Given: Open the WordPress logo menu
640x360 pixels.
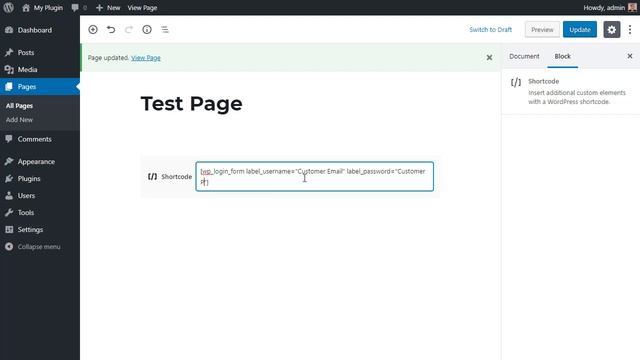Looking at the screenshot, I should pyautogui.click(x=9, y=7).
